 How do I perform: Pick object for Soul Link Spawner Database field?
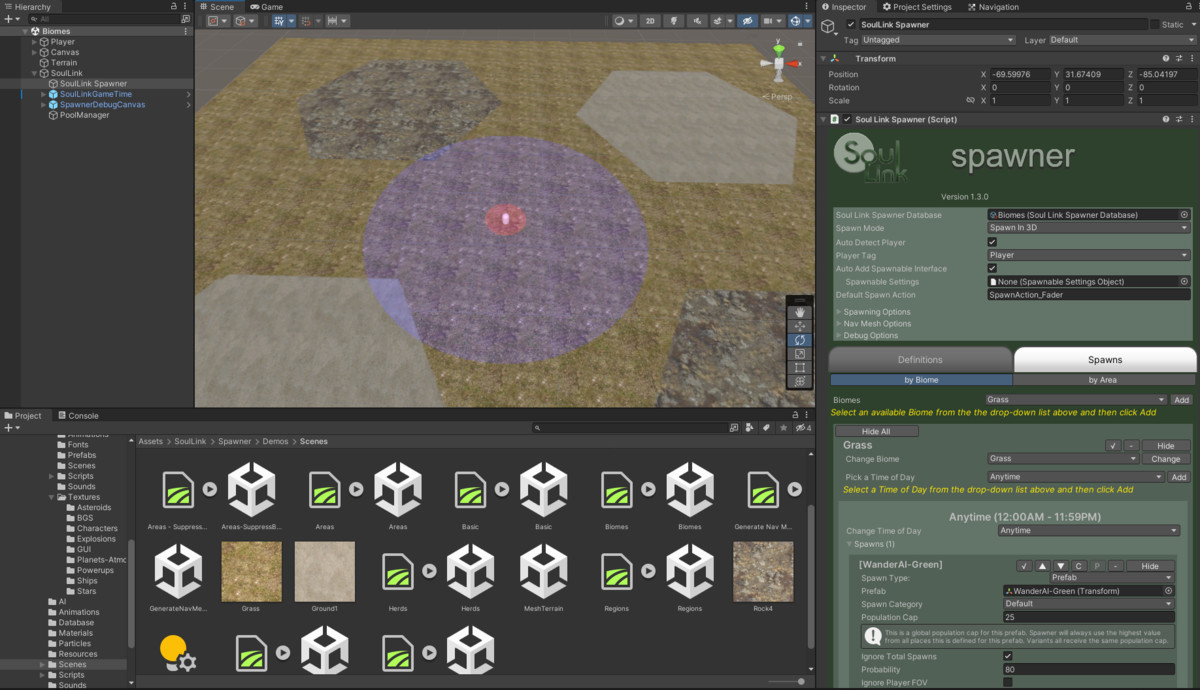click(1184, 215)
